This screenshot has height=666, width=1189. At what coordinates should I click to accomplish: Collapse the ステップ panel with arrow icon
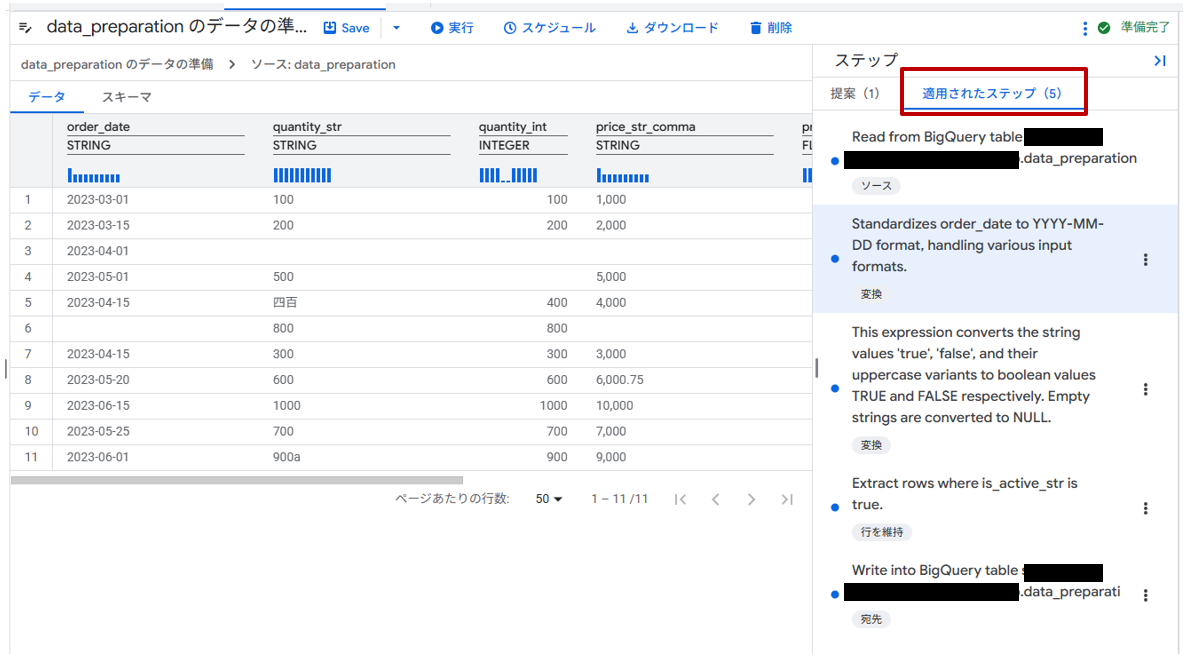click(x=1159, y=61)
